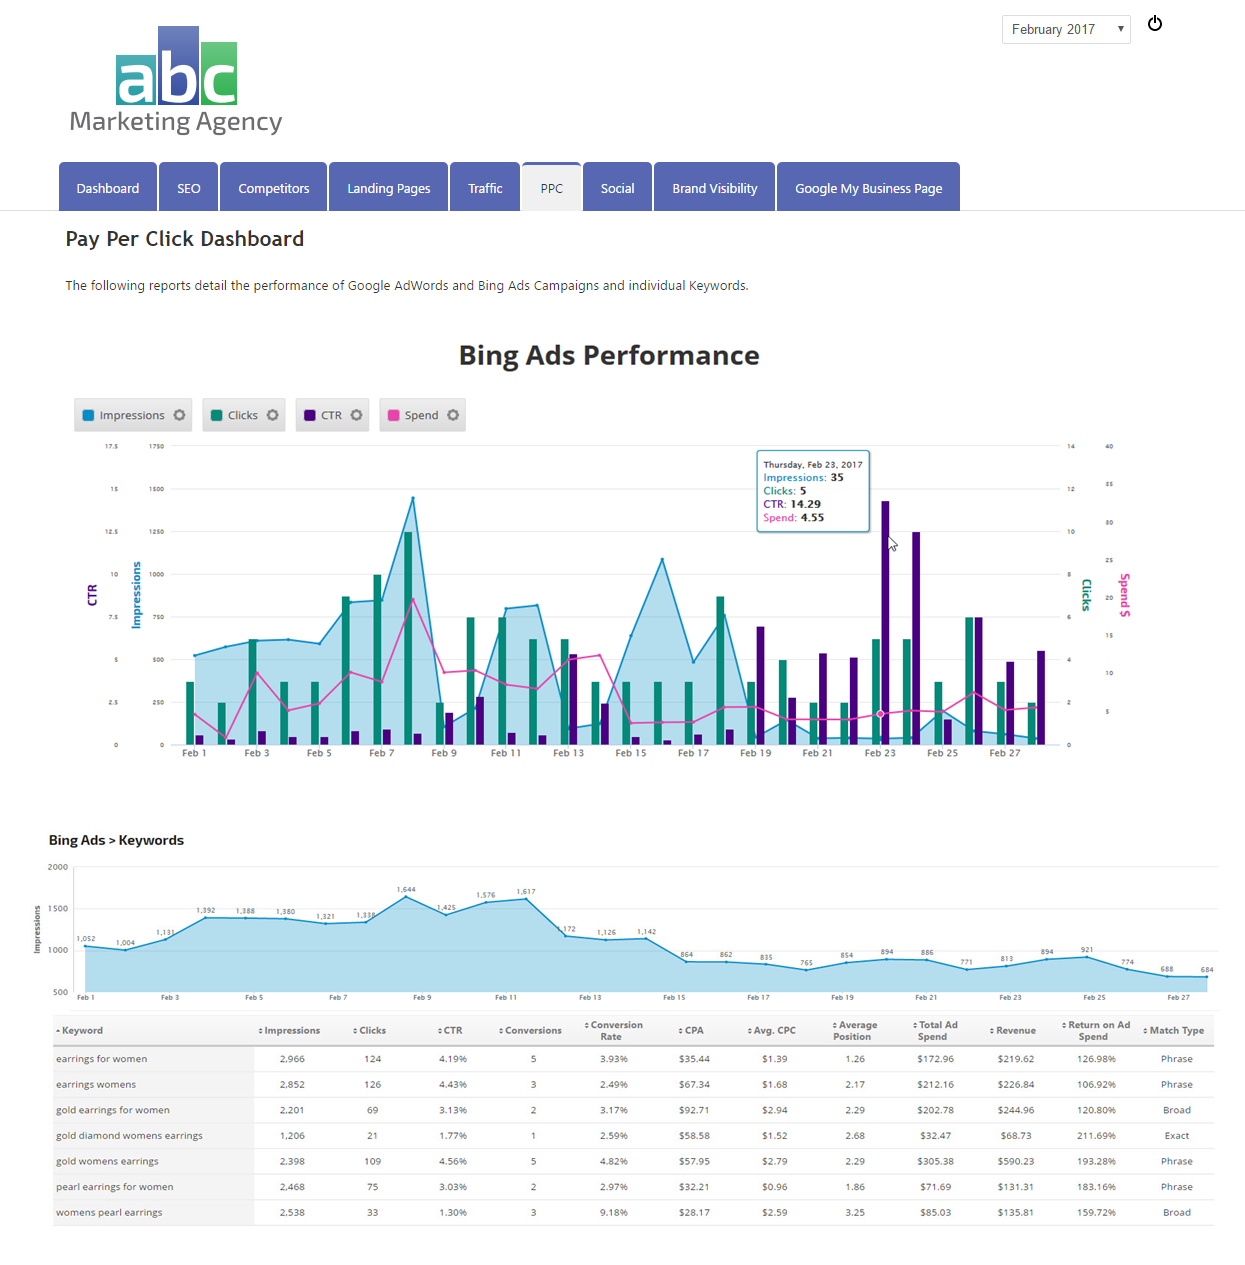Open the Spend series gear settings
The height and width of the screenshot is (1265, 1245).
[x=453, y=415]
